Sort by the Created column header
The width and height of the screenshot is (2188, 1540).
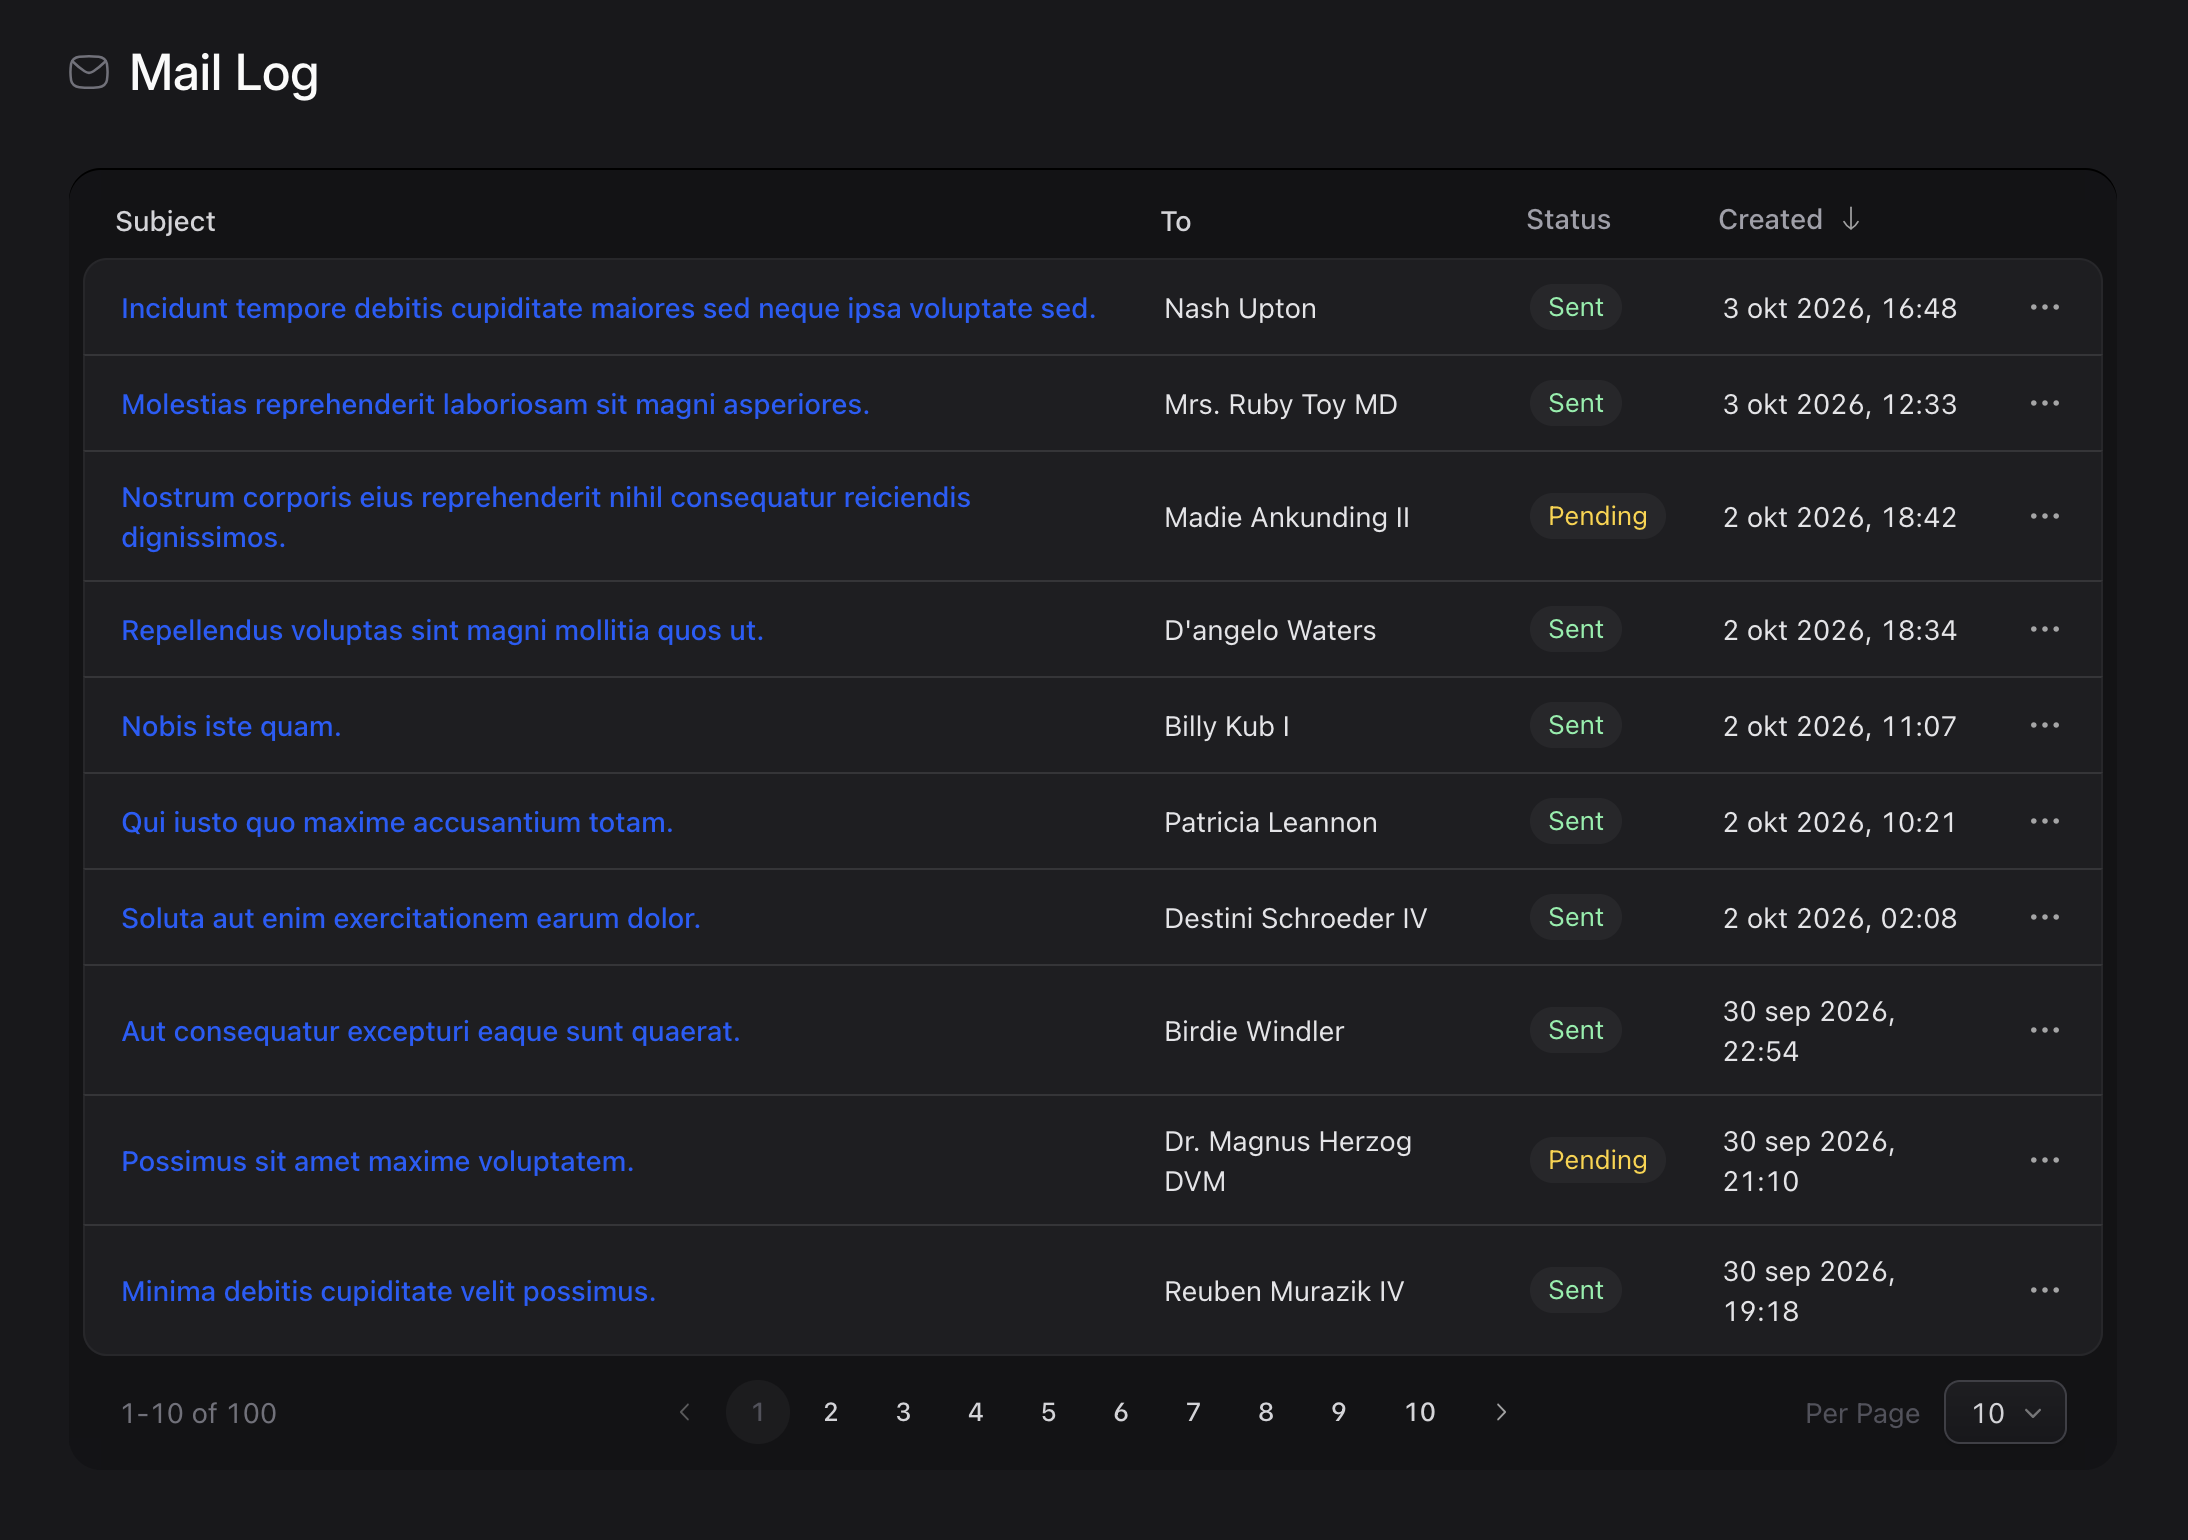[x=1788, y=219]
